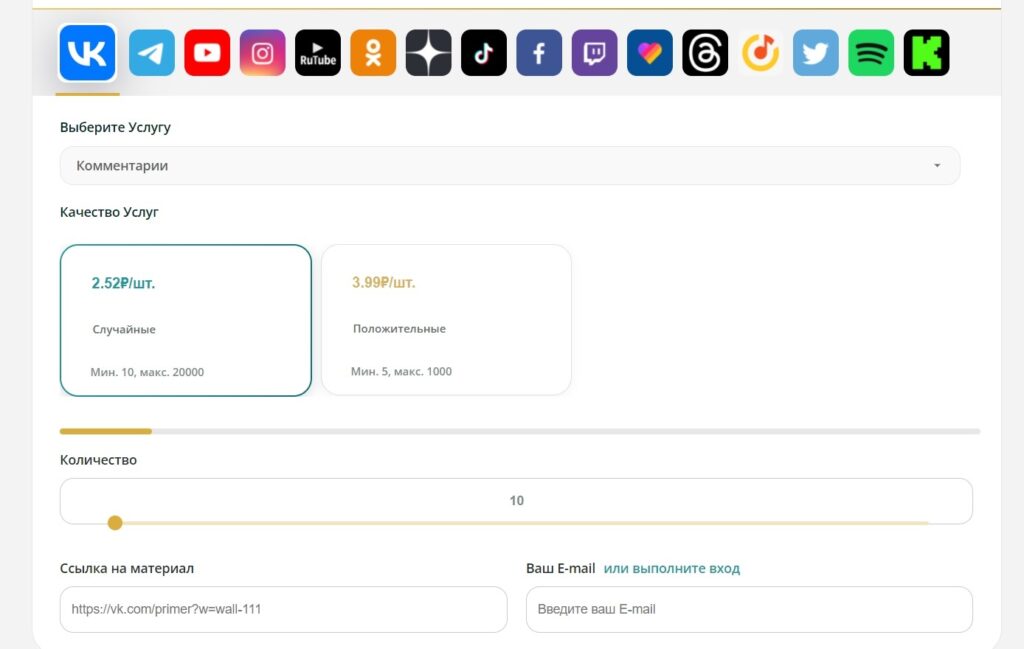Focus the Ссылка на материал URL field
The height and width of the screenshot is (649, 1024).
tap(283, 609)
